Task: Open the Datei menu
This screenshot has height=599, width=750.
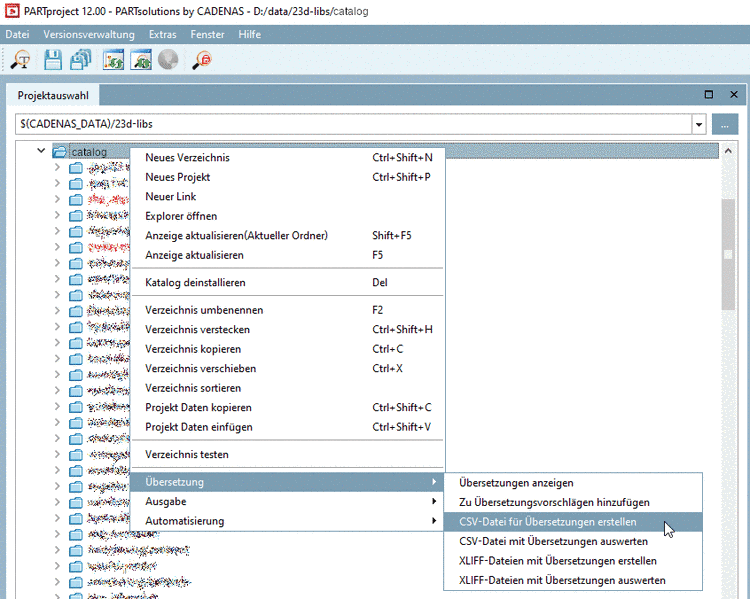Action: 17,34
